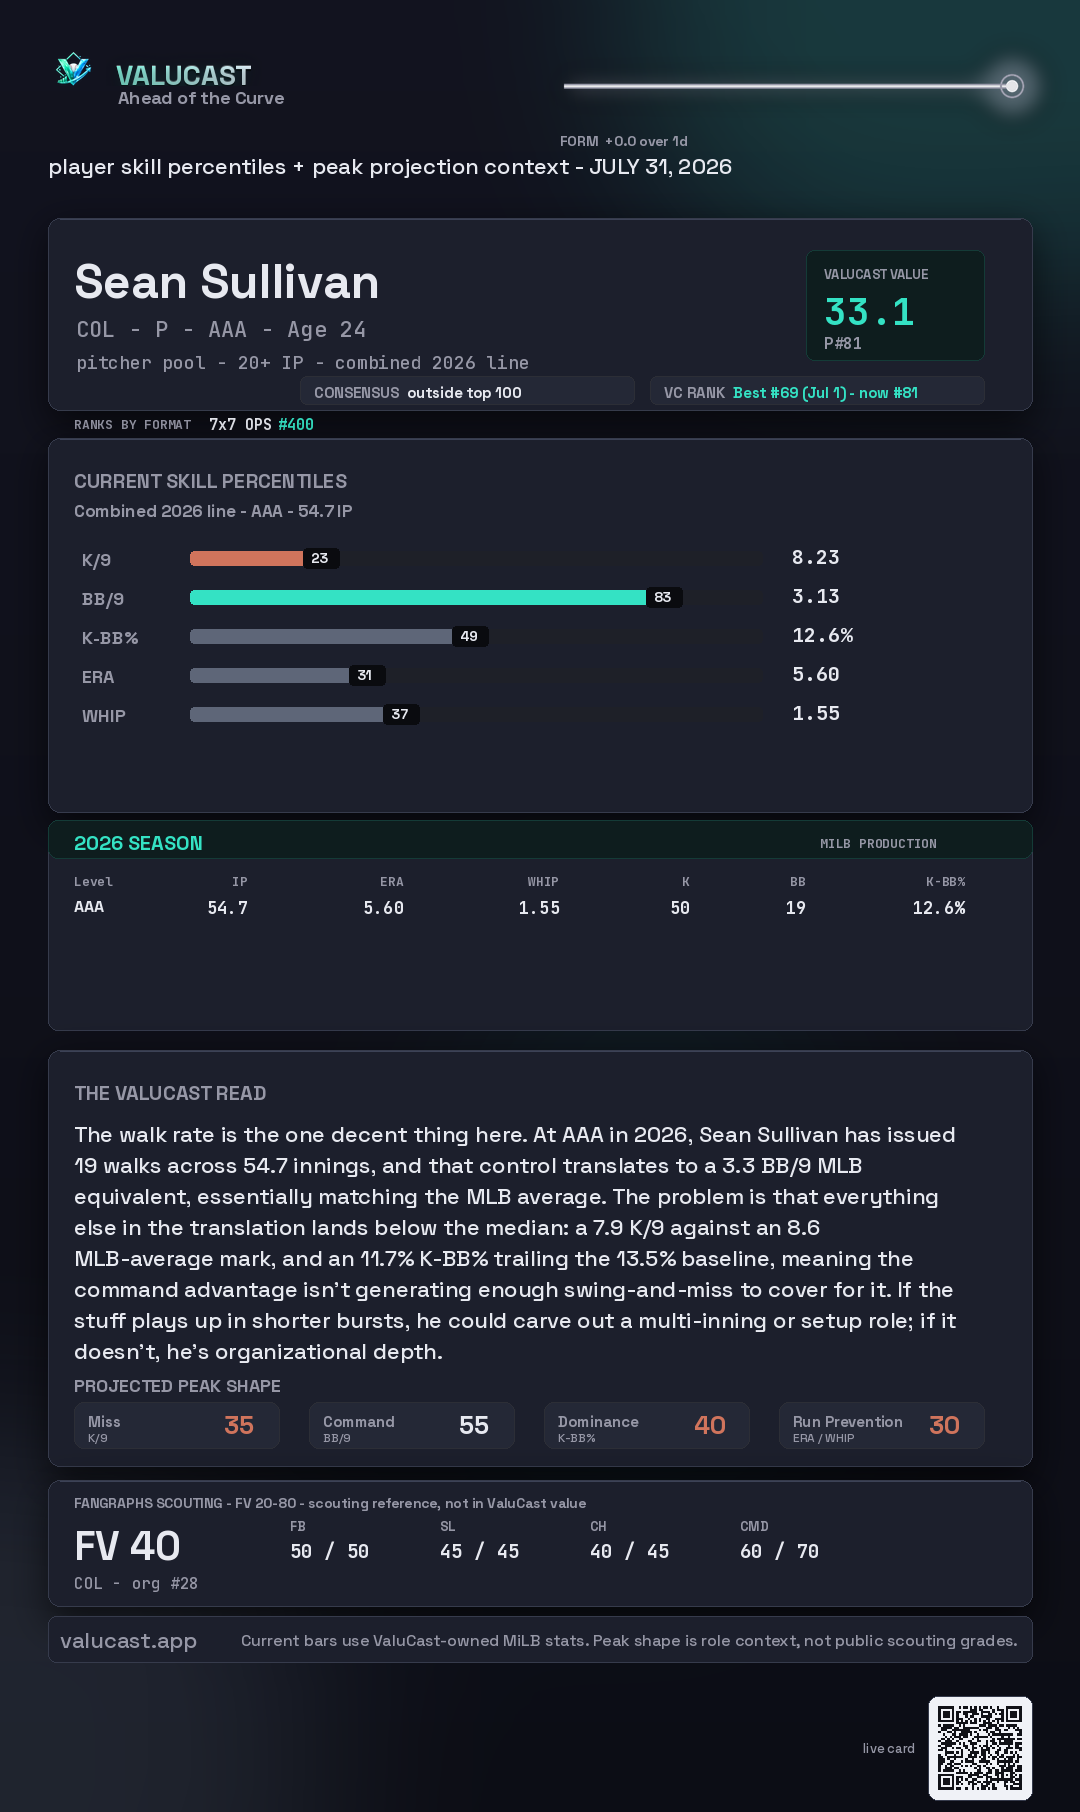
Task: Click the Command BB/9 tile showing 55
Action: click(412, 1426)
